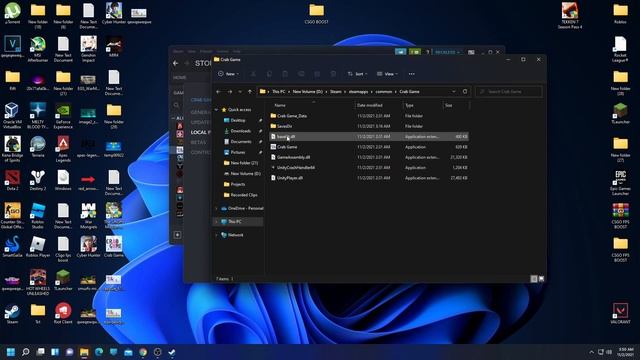Open taskbar Search
The width and height of the screenshot is (640, 360).
[25, 352]
